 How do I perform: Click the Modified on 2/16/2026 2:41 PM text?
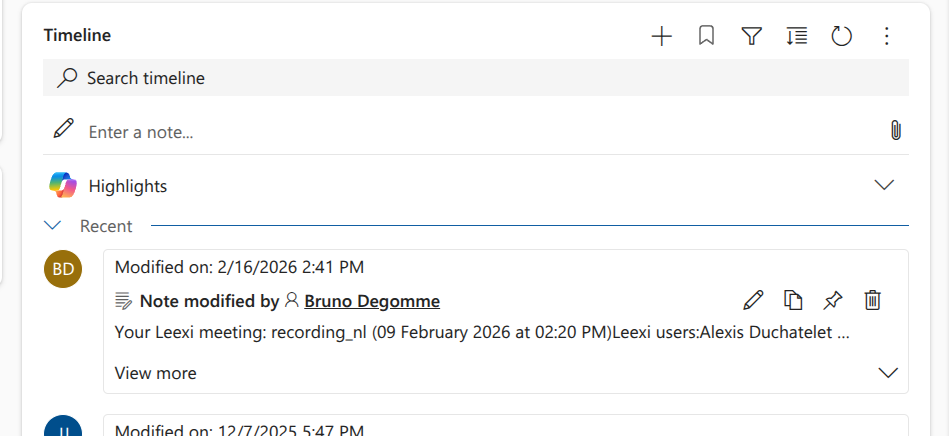pos(239,267)
